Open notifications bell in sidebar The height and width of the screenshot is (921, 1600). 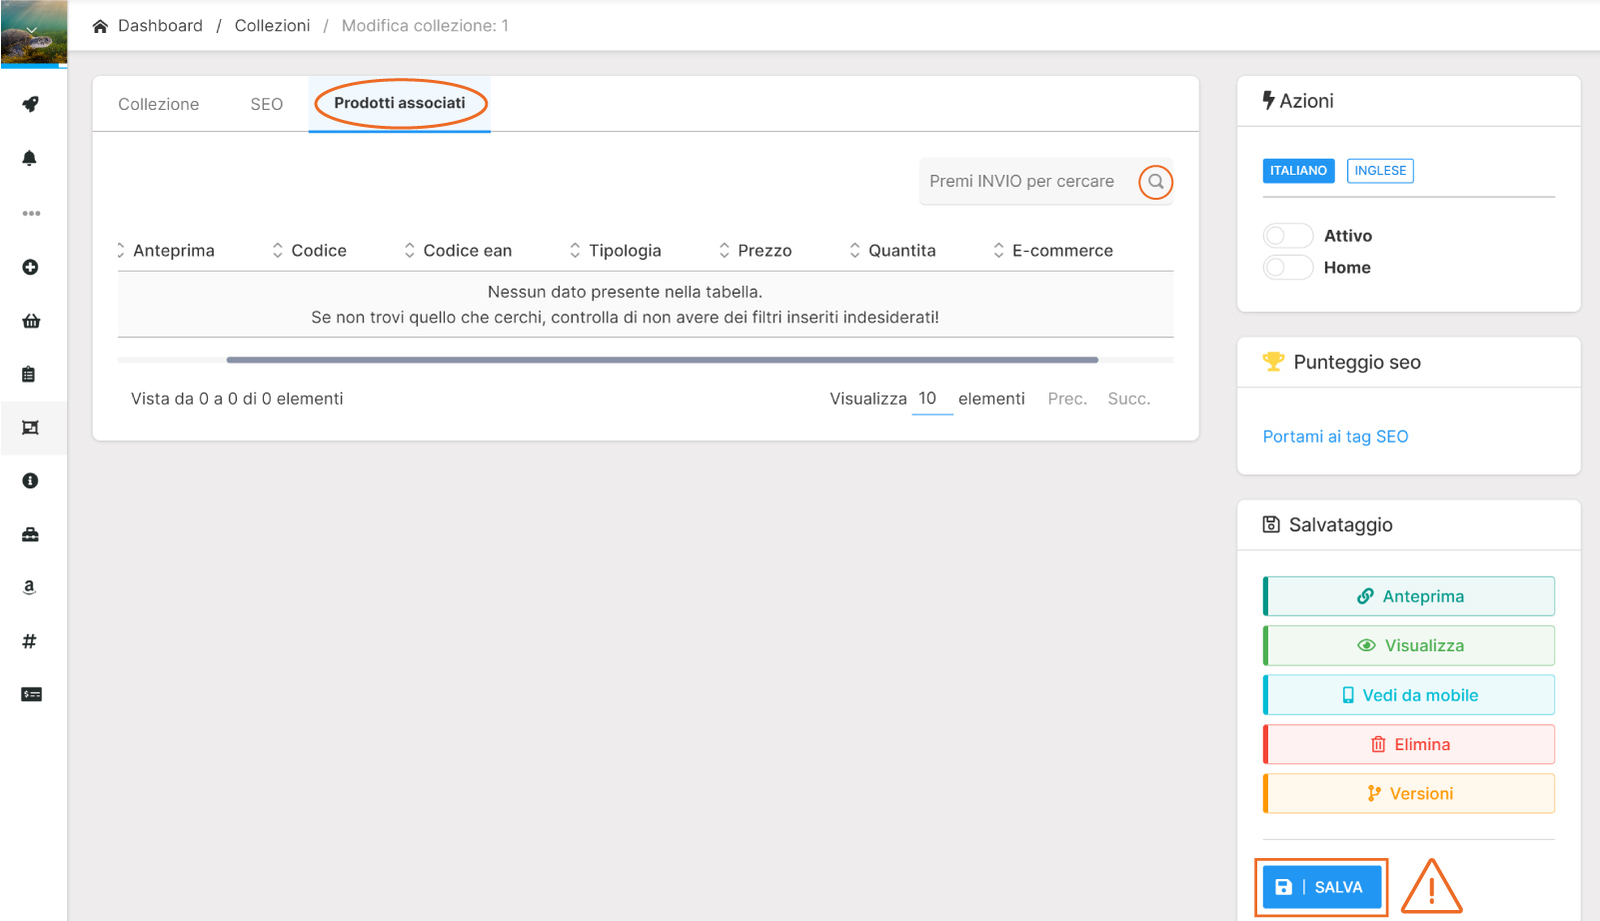pos(30,158)
